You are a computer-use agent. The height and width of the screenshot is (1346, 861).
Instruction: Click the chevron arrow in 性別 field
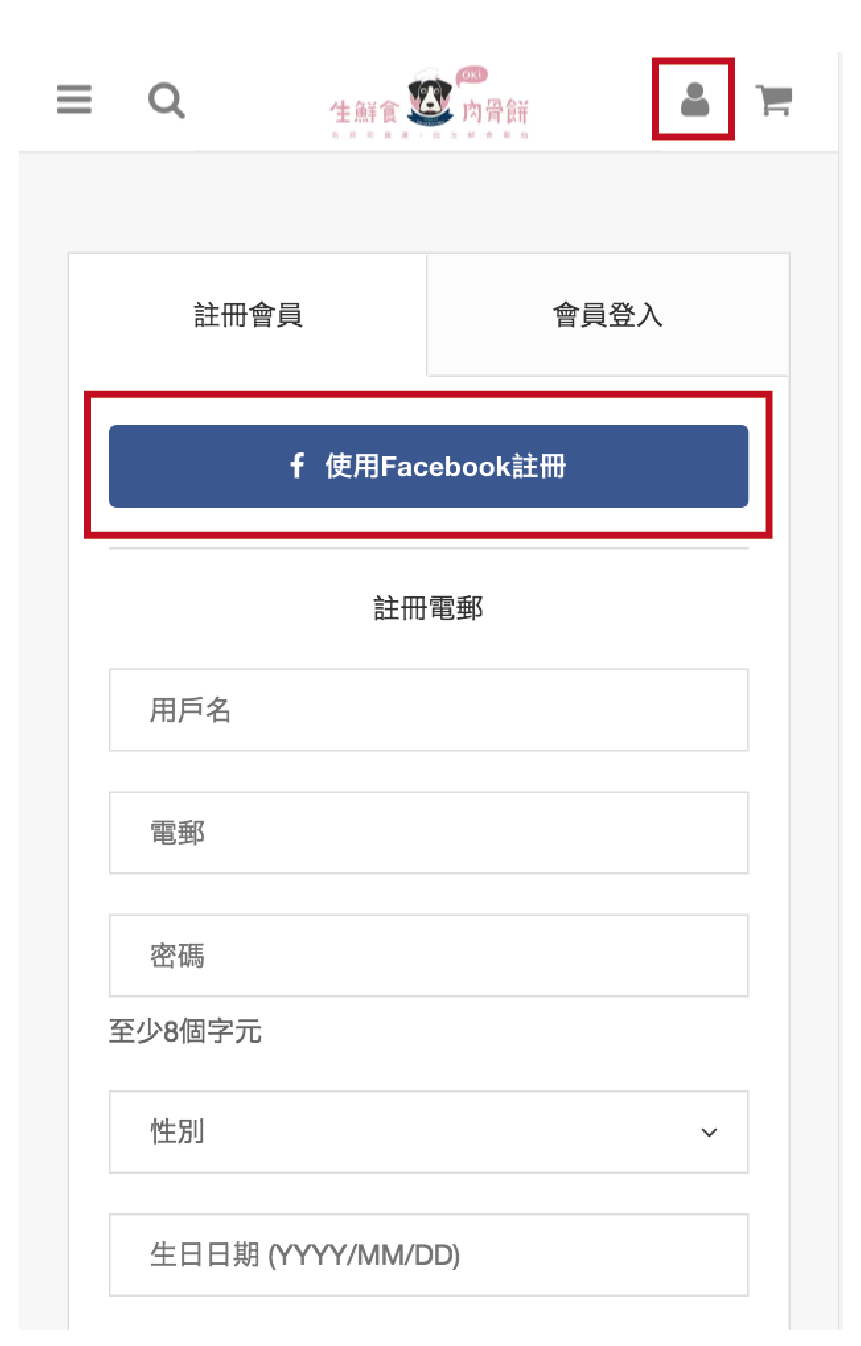point(709,1133)
